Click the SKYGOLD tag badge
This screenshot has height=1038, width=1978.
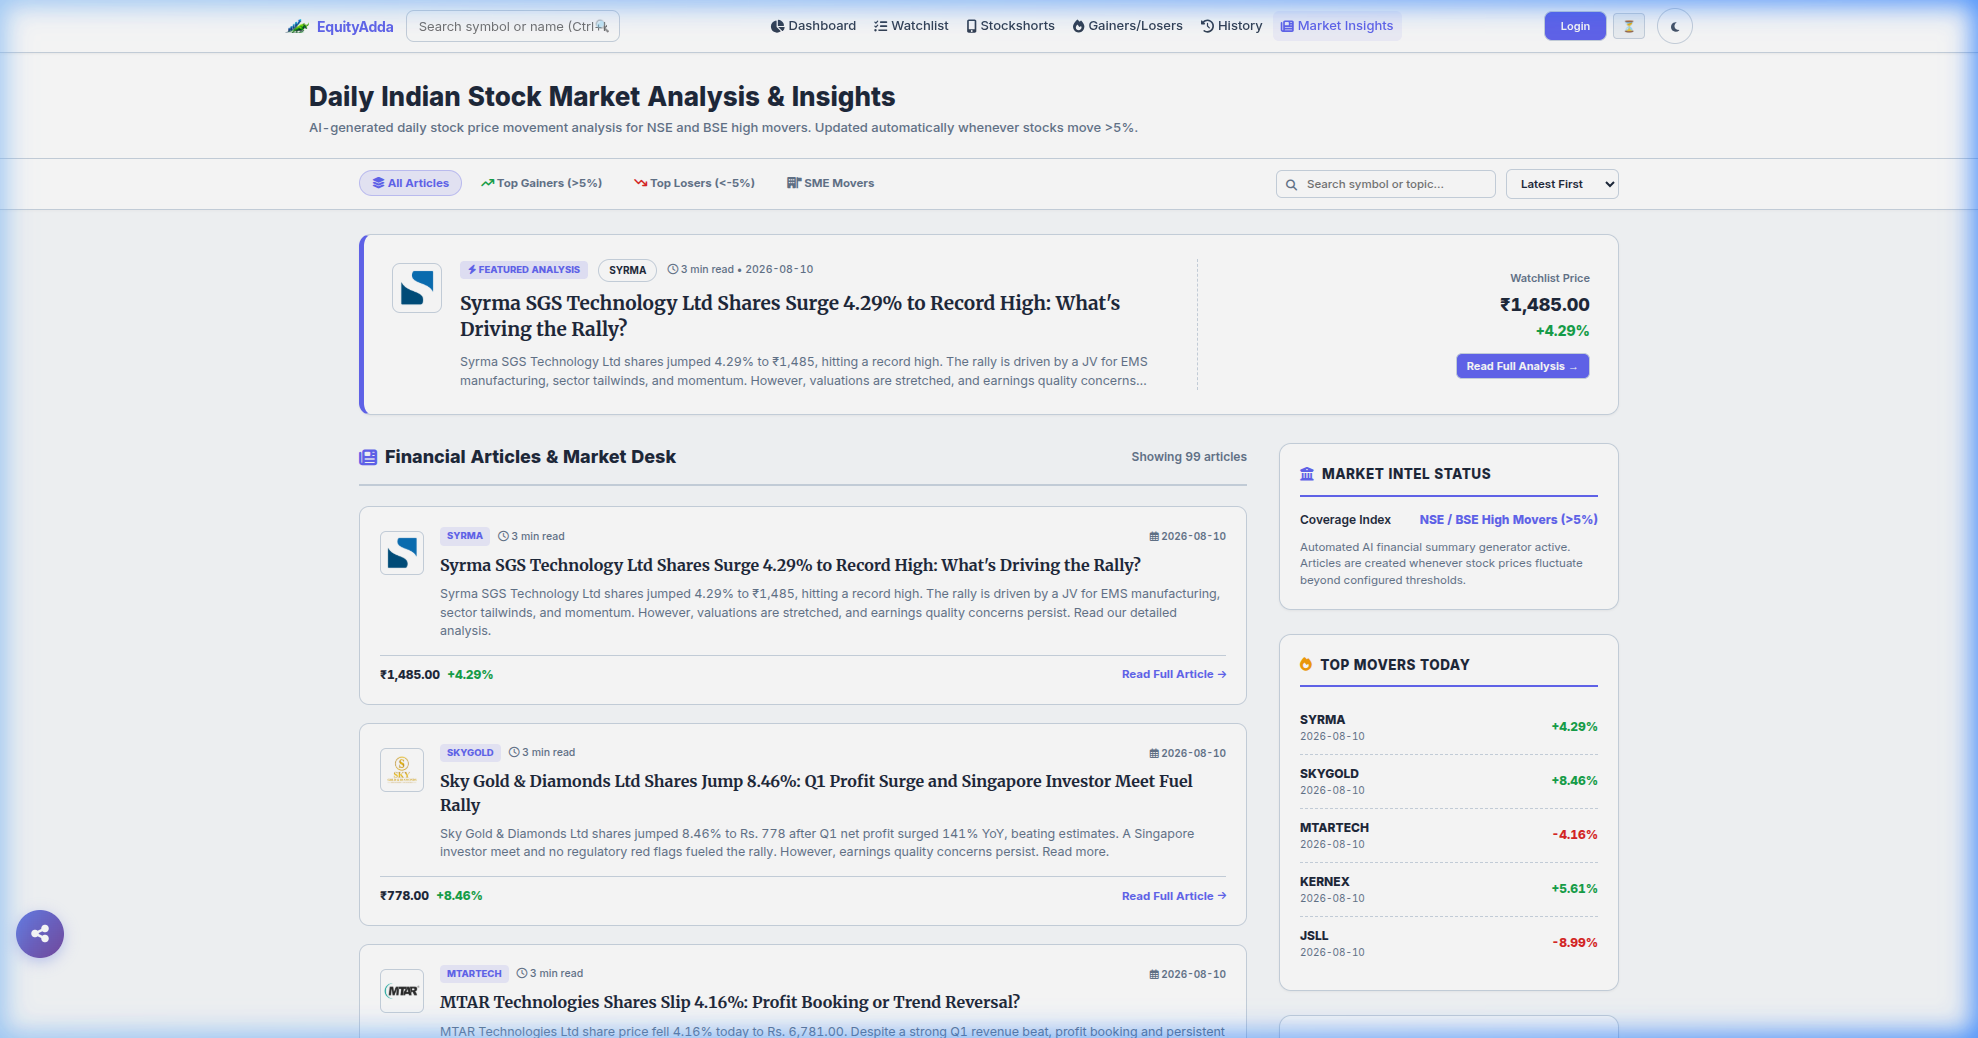point(470,753)
